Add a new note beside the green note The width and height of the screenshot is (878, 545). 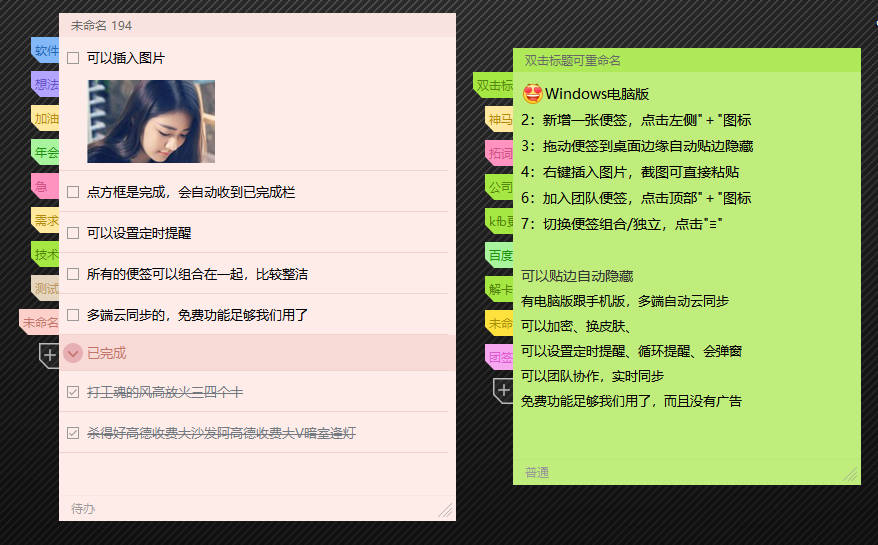[x=503, y=390]
